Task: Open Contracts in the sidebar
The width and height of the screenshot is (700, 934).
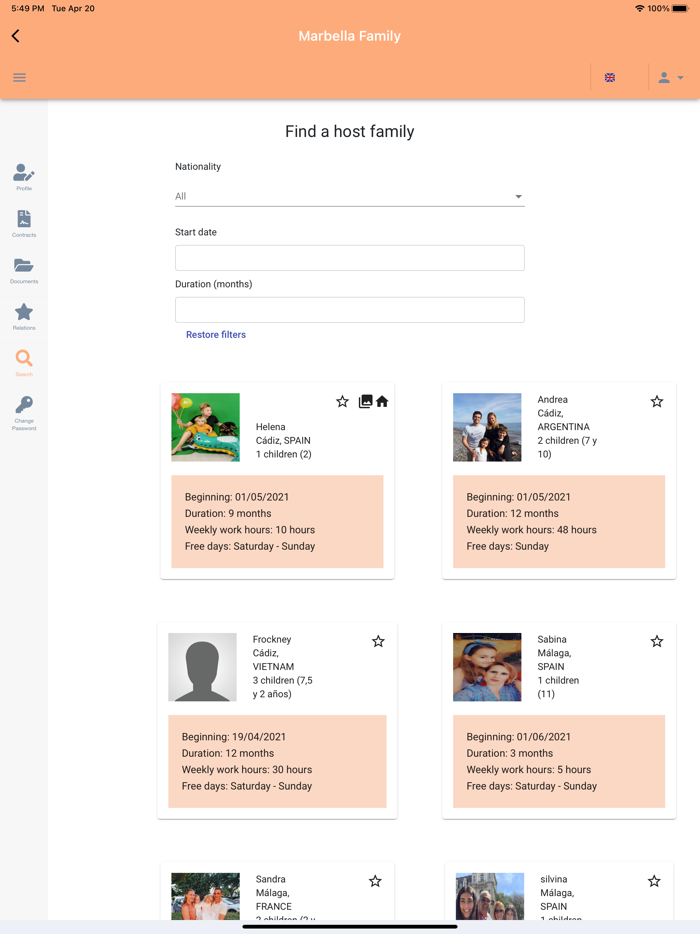Action: tap(24, 223)
